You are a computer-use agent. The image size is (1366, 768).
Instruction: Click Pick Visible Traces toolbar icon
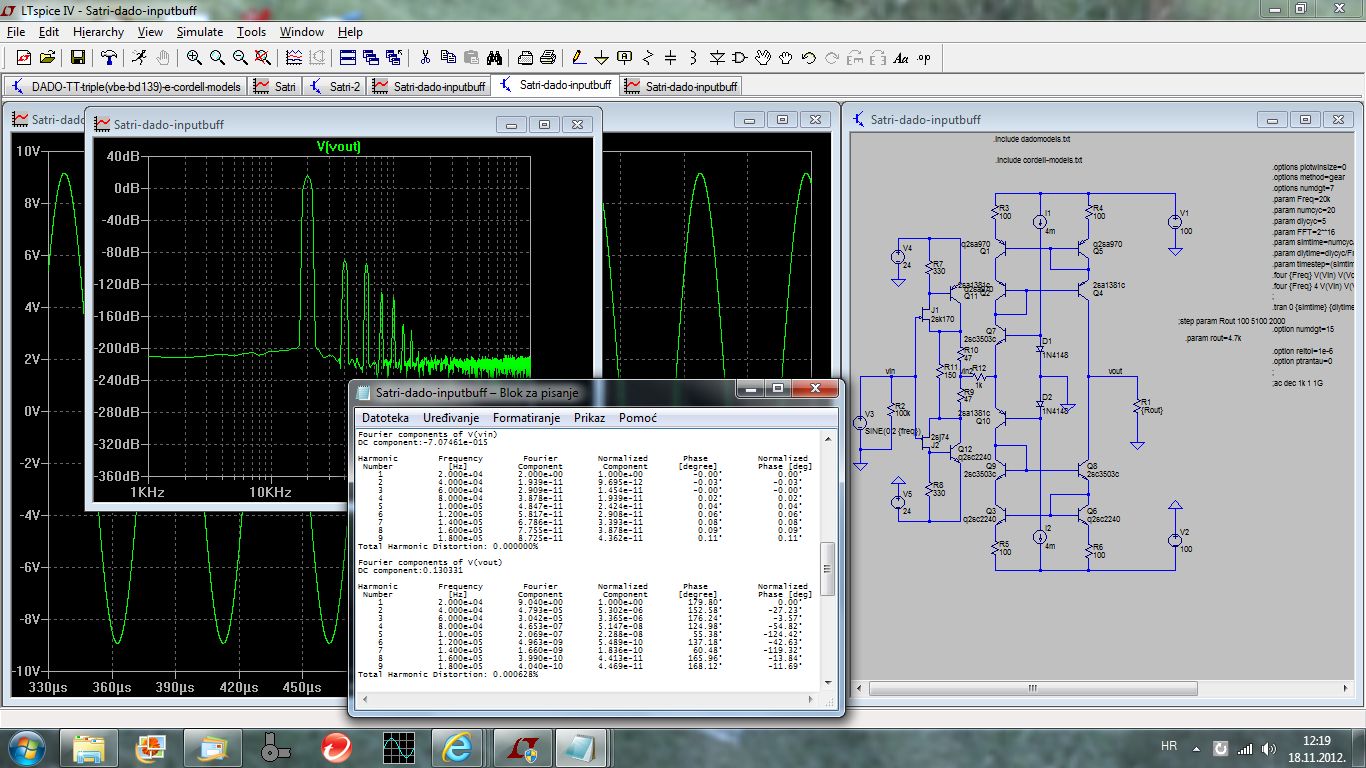coord(294,57)
